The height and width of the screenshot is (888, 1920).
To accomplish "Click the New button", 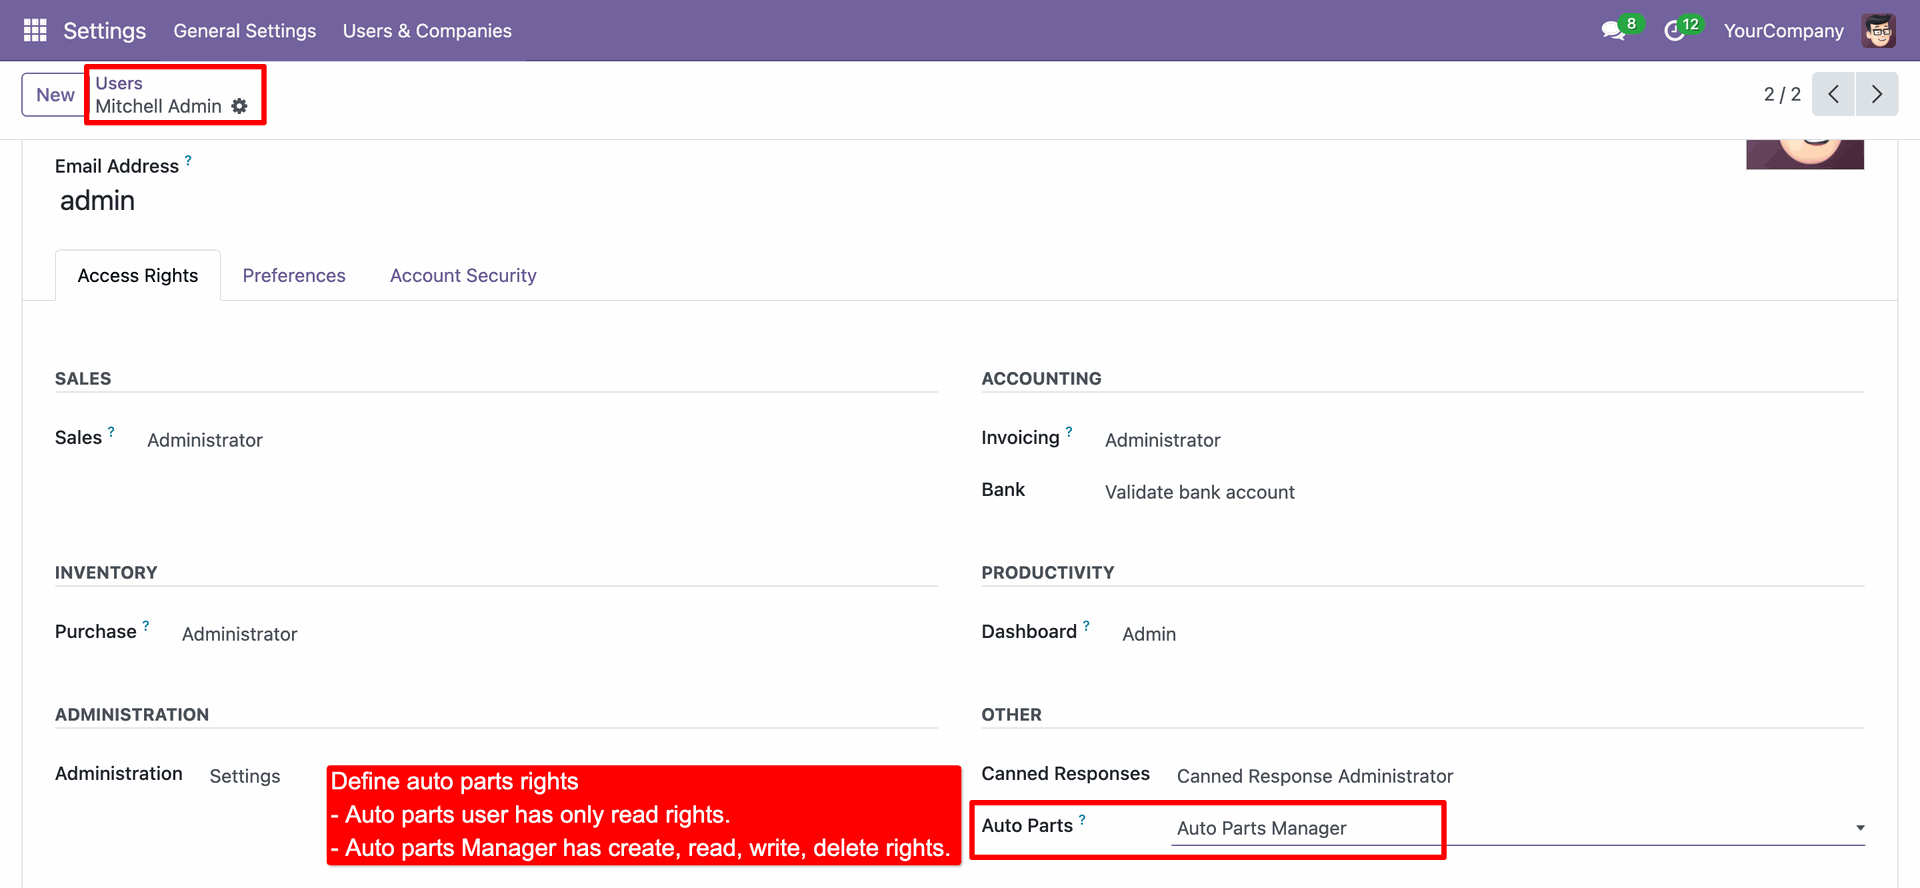I will click(x=55, y=95).
